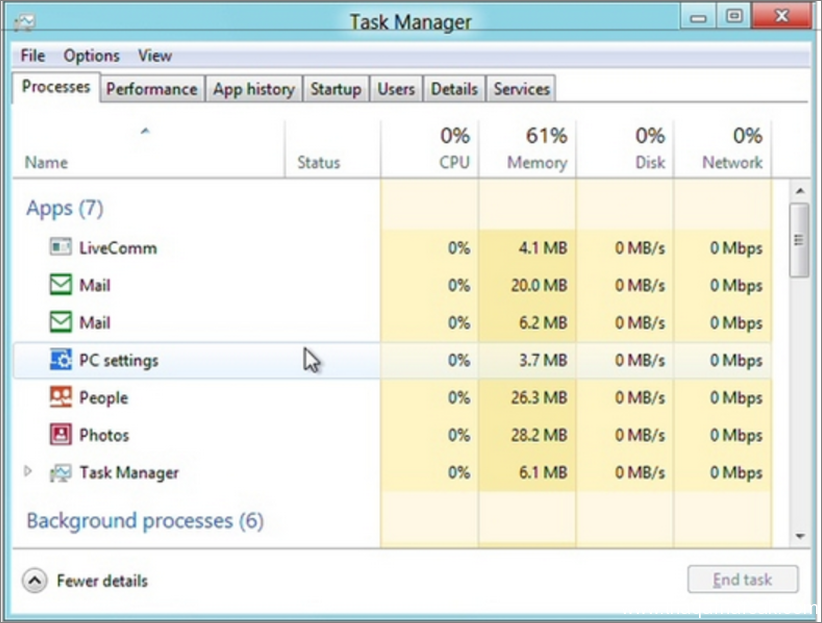Viewport: 822px width, 623px height.
Task: Switch to the Performance tab
Action: (x=152, y=89)
